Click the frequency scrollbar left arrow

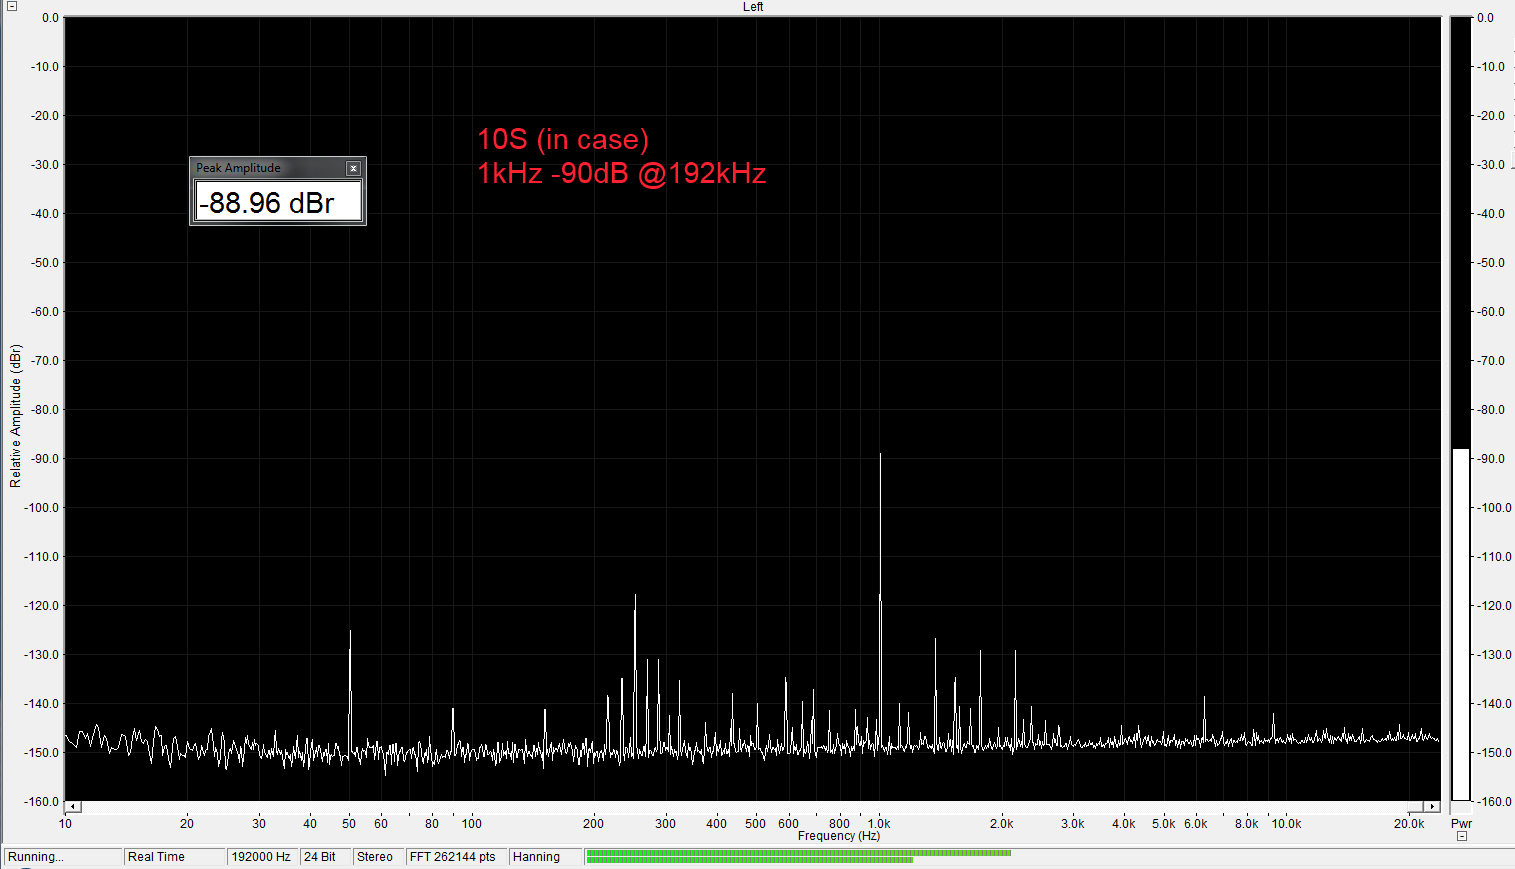click(72, 806)
